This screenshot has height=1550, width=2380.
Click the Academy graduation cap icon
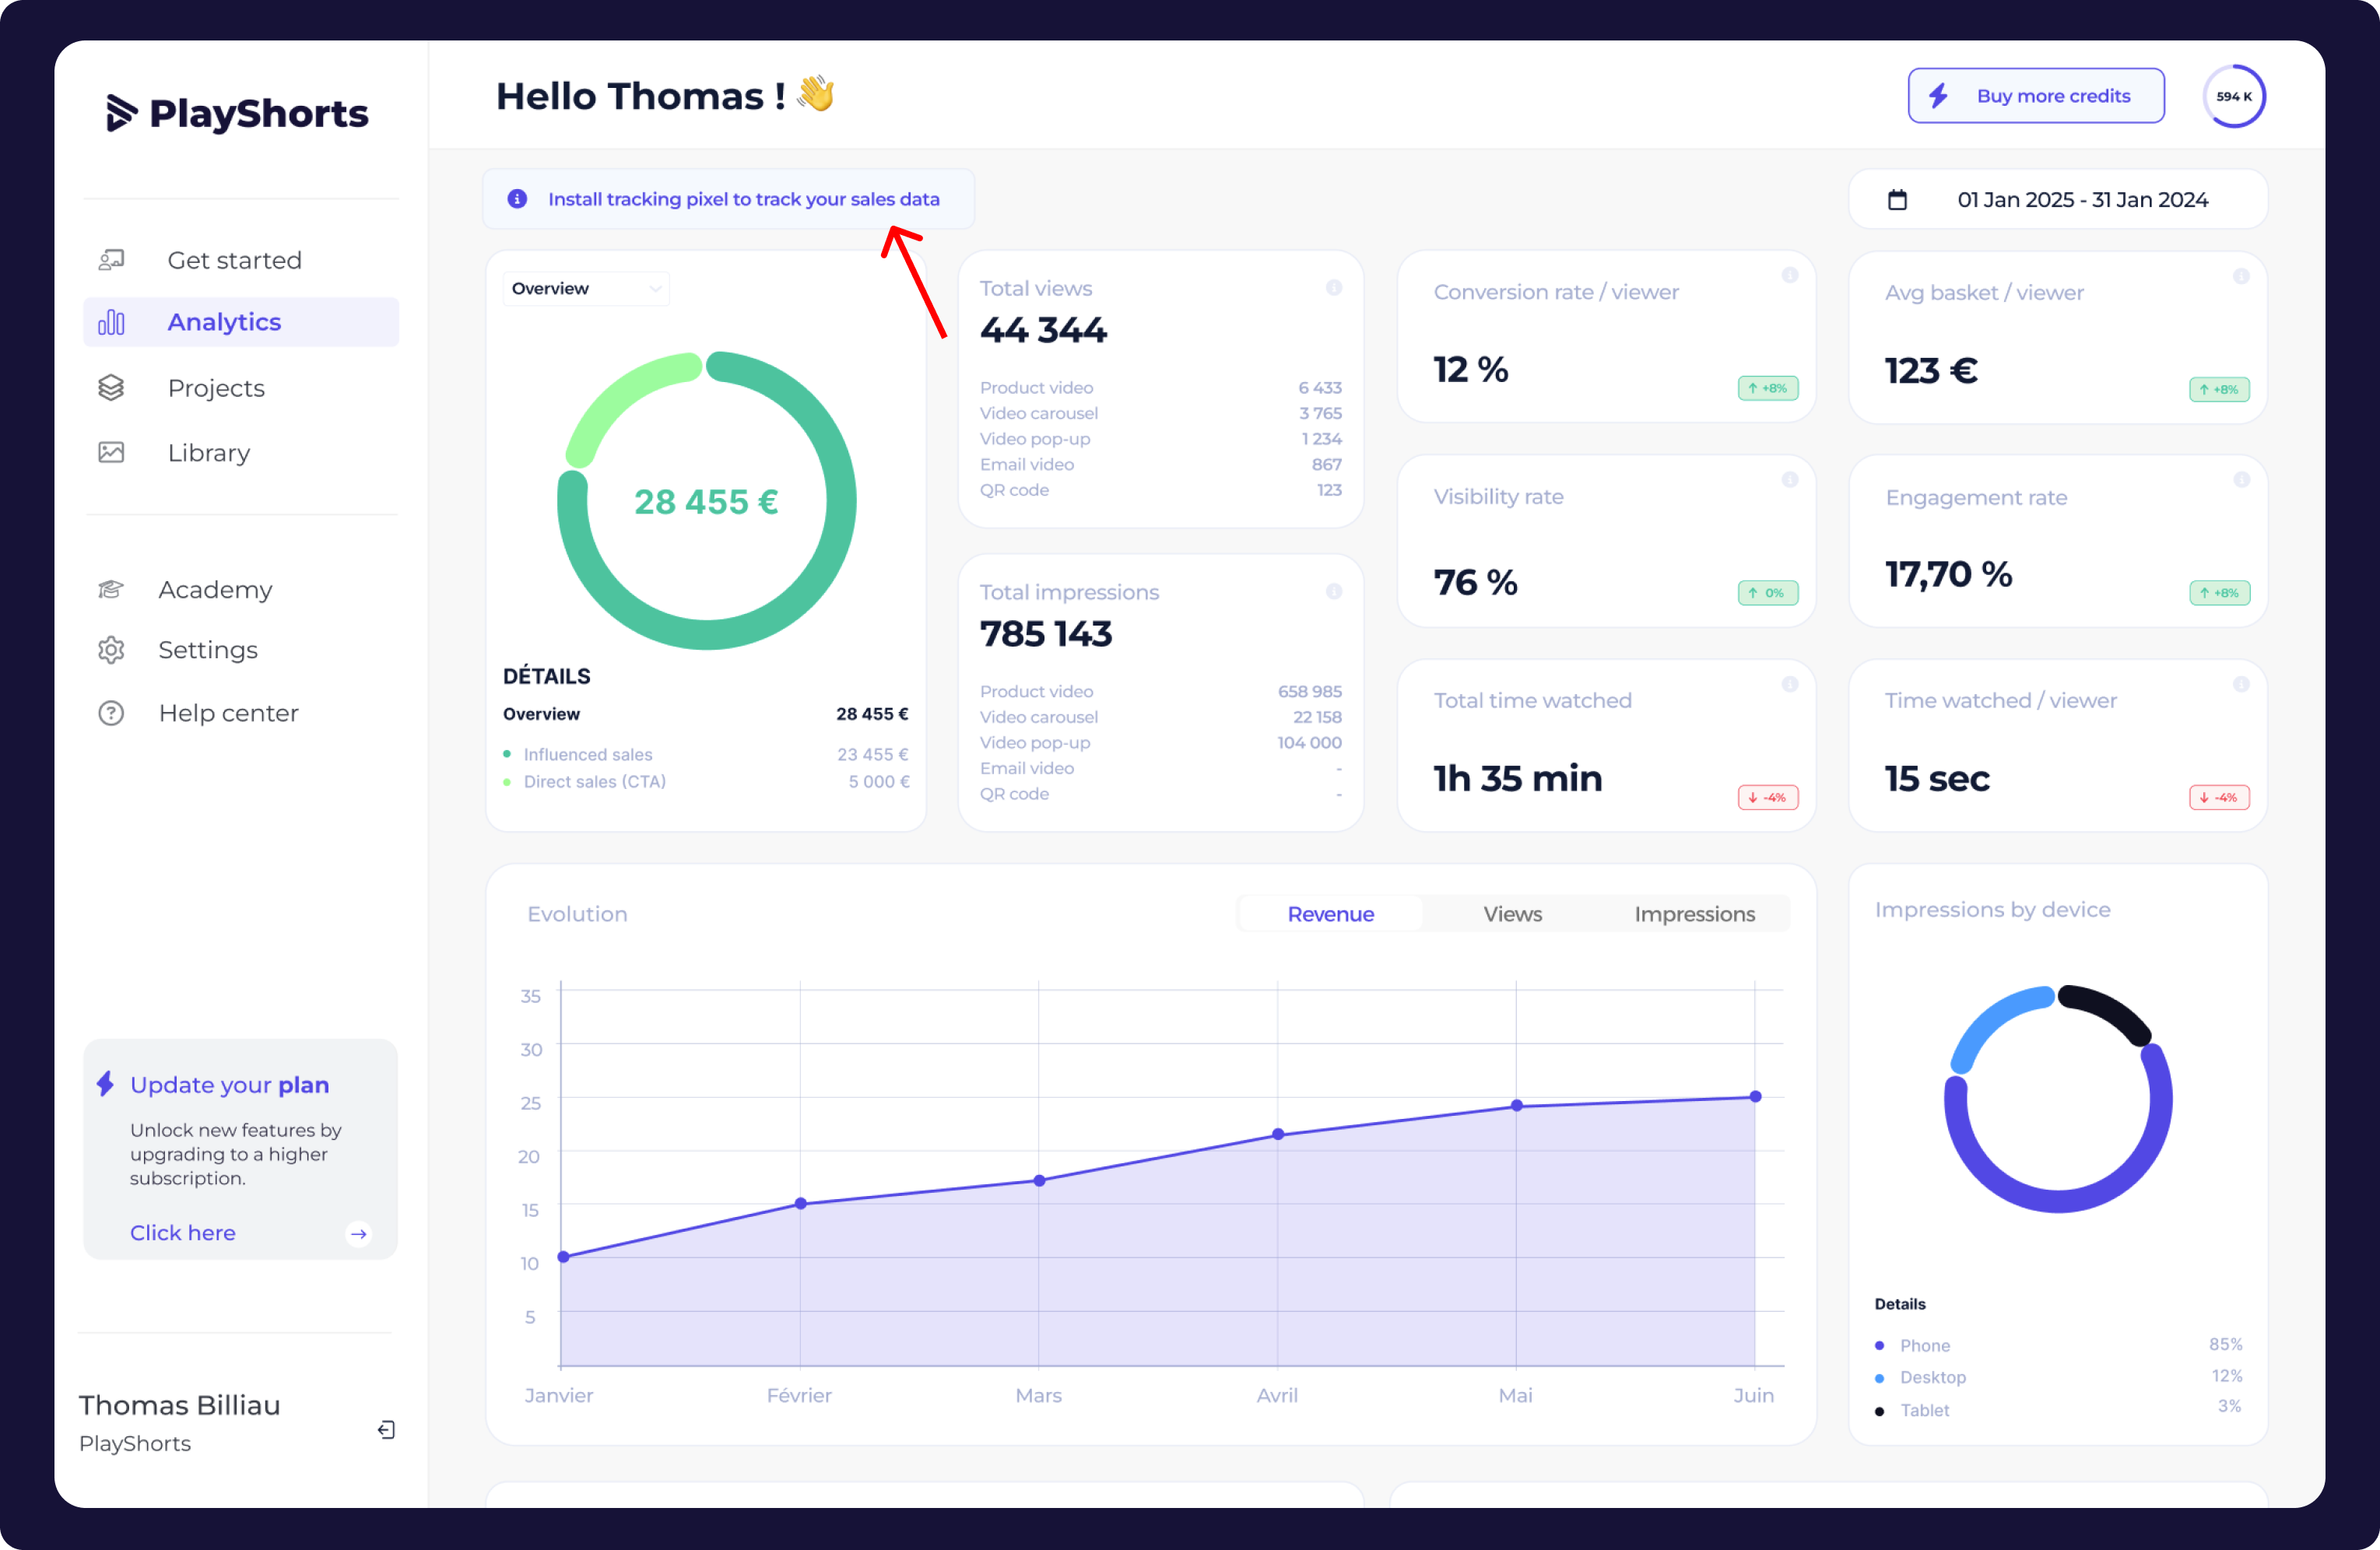pos(111,589)
